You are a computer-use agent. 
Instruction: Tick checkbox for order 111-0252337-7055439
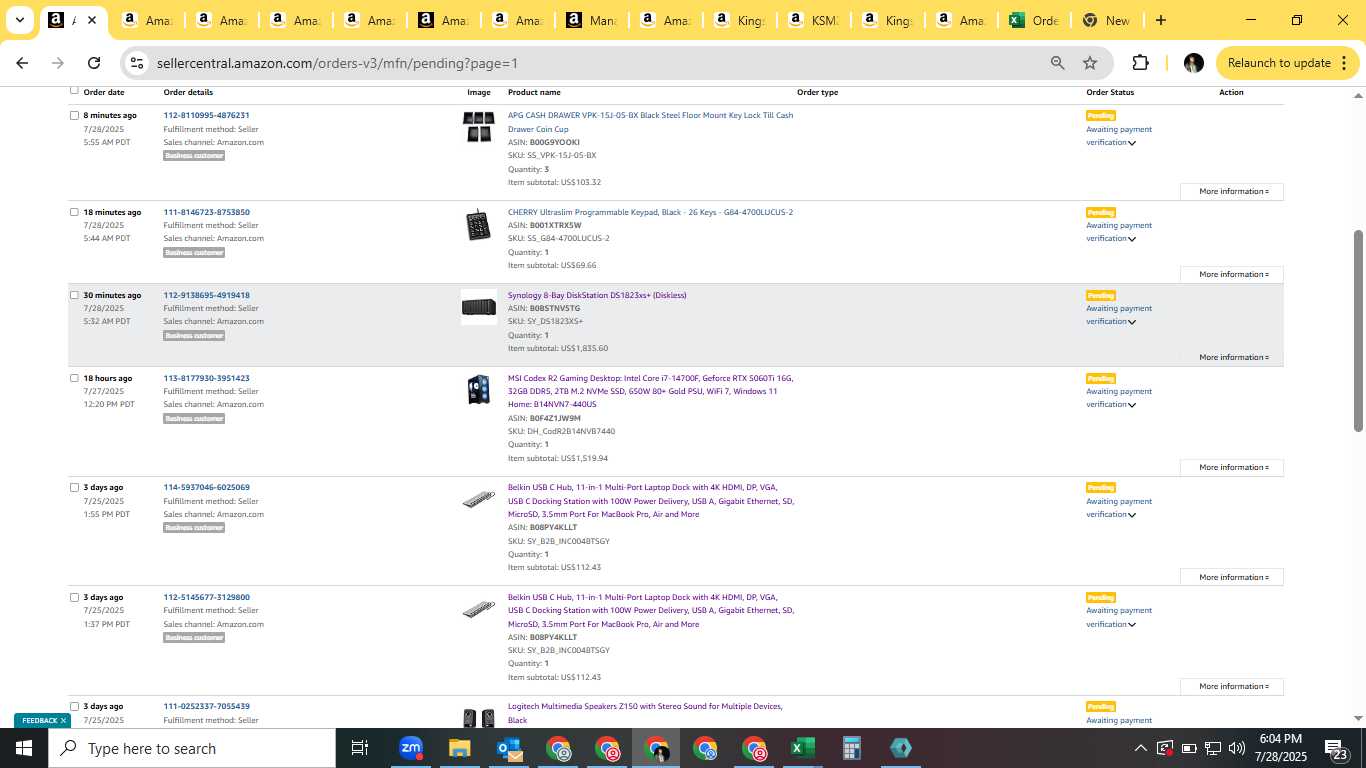(x=74, y=706)
